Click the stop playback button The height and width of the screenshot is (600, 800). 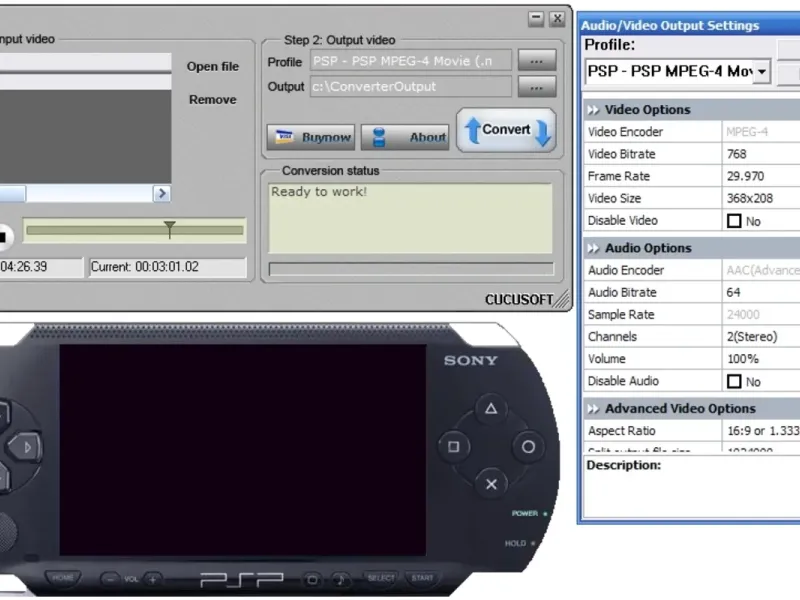click(3, 237)
